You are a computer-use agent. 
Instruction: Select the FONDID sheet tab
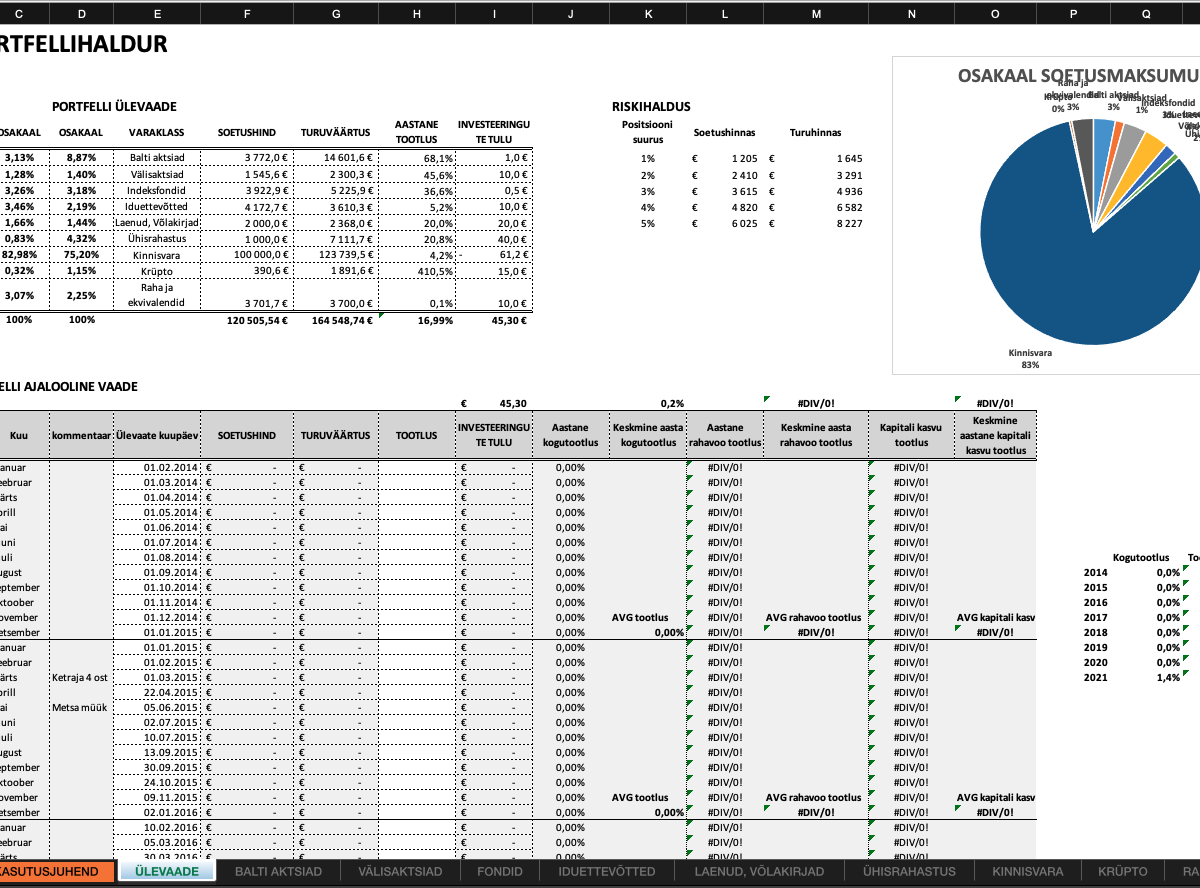(x=499, y=871)
